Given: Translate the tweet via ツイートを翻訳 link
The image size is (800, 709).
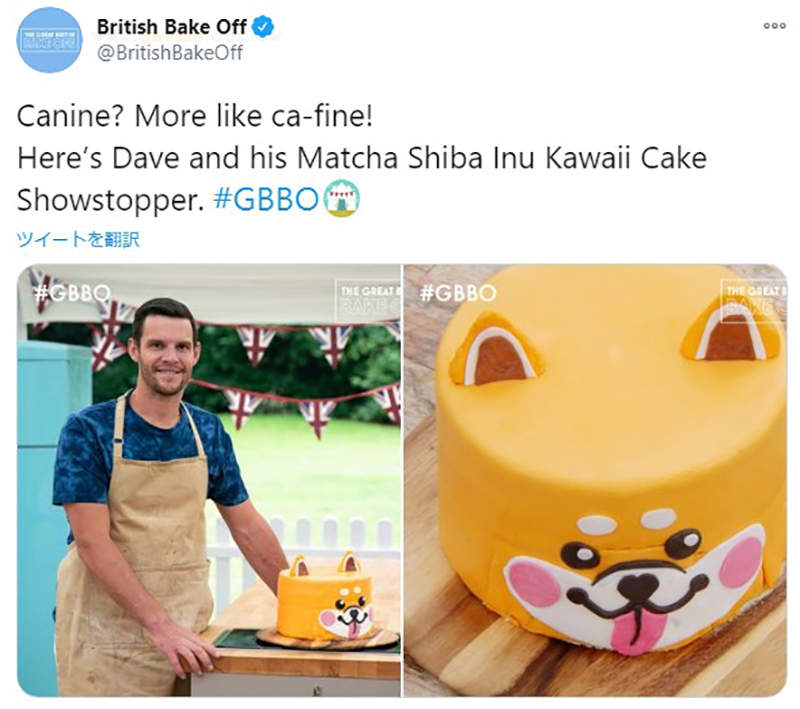Looking at the screenshot, I should [78, 239].
